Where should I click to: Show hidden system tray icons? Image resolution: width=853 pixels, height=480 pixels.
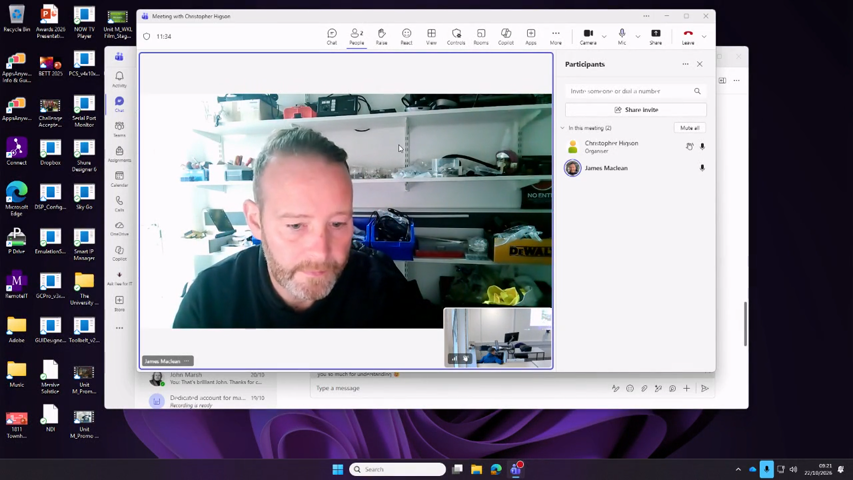(738, 469)
